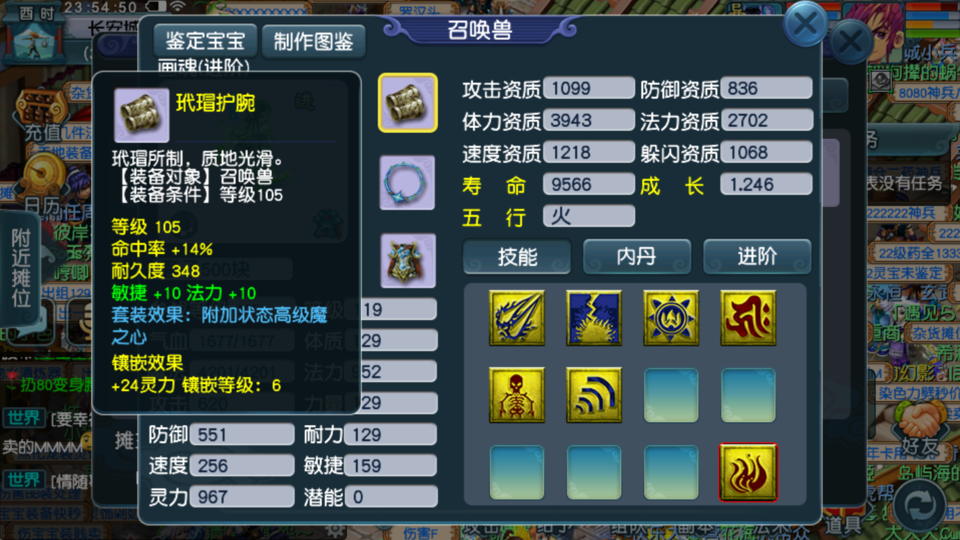Select the blue ring collar equipment slot
The height and width of the screenshot is (540, 960).
tap(407, 182)
